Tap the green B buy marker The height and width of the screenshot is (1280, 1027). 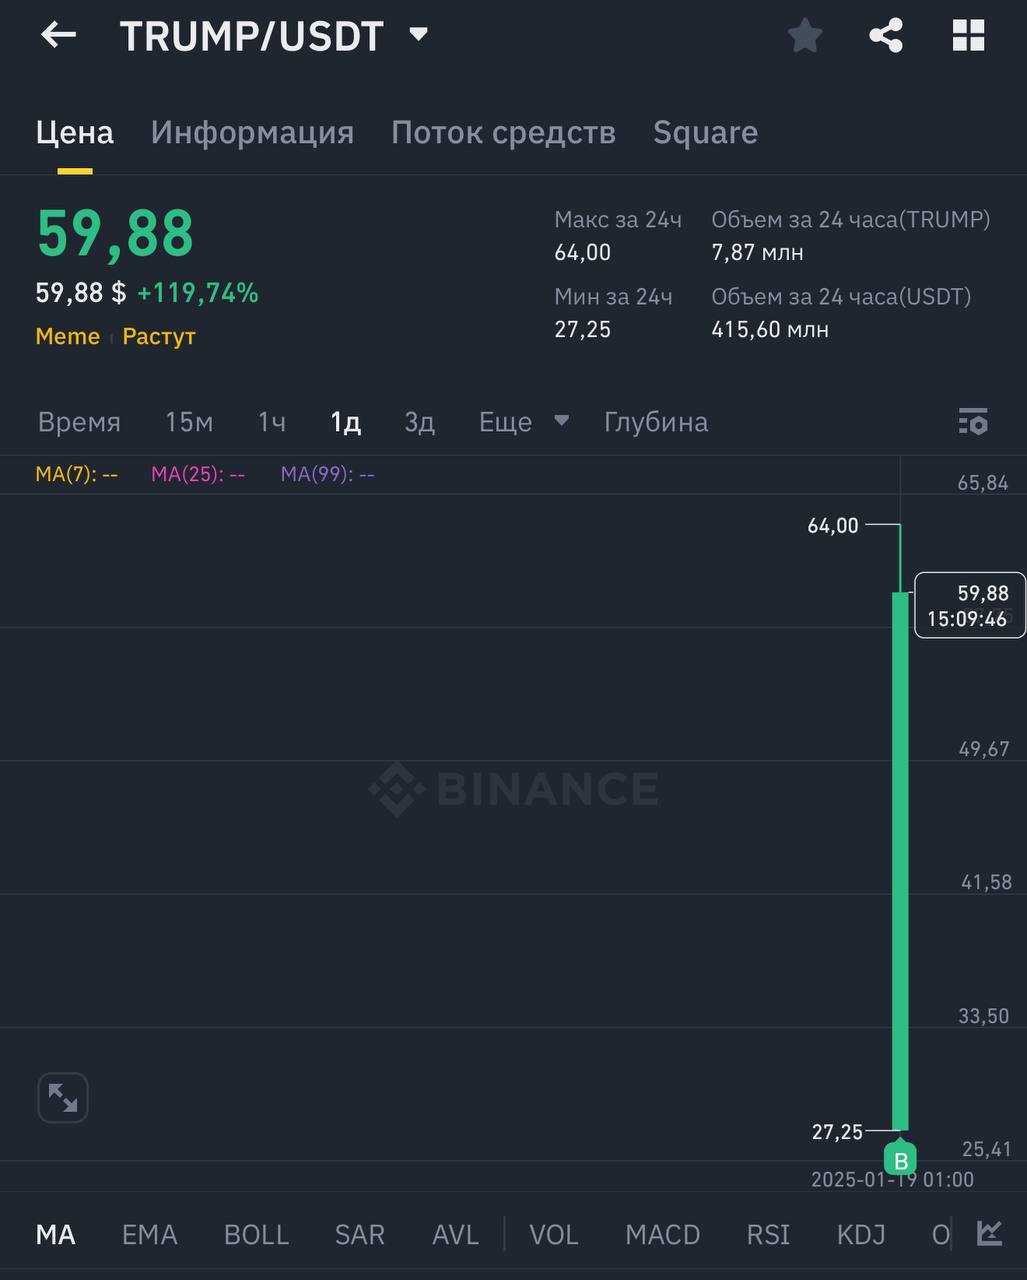pyautogui.click(x=900, y=1161)
